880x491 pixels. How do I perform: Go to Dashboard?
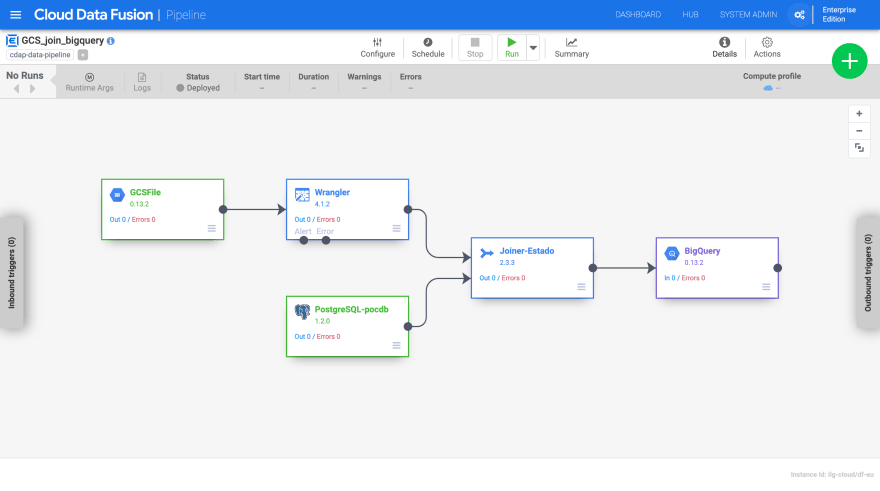pyautogui.click(x=638, y=15)
